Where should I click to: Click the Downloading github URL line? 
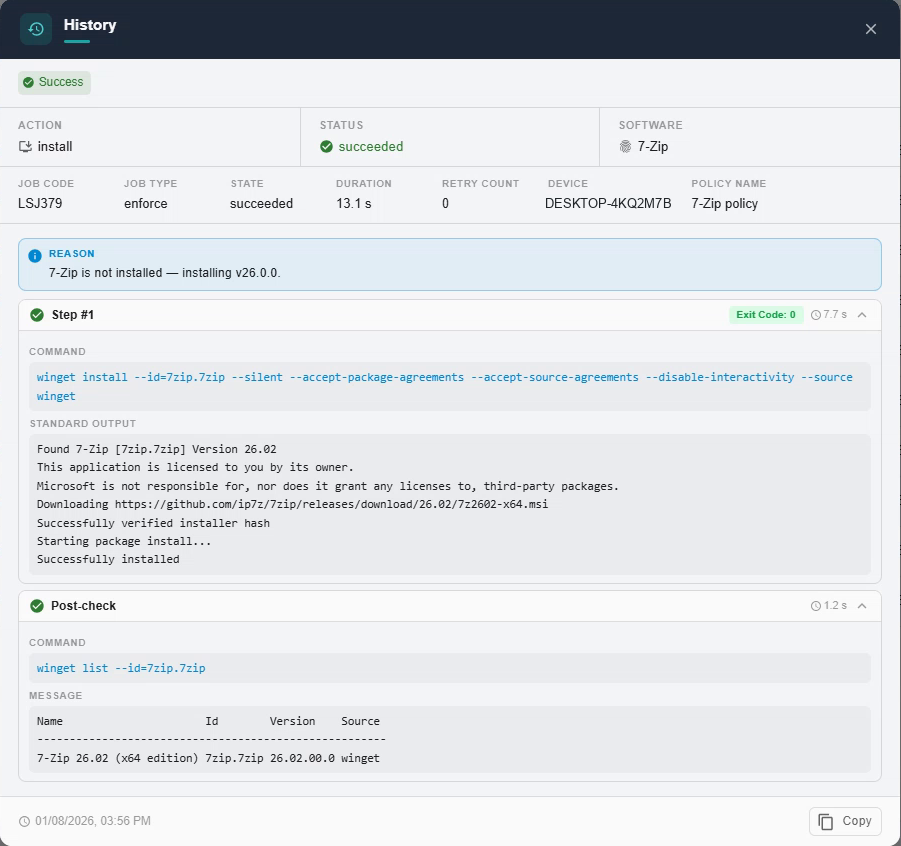[292, 504]
